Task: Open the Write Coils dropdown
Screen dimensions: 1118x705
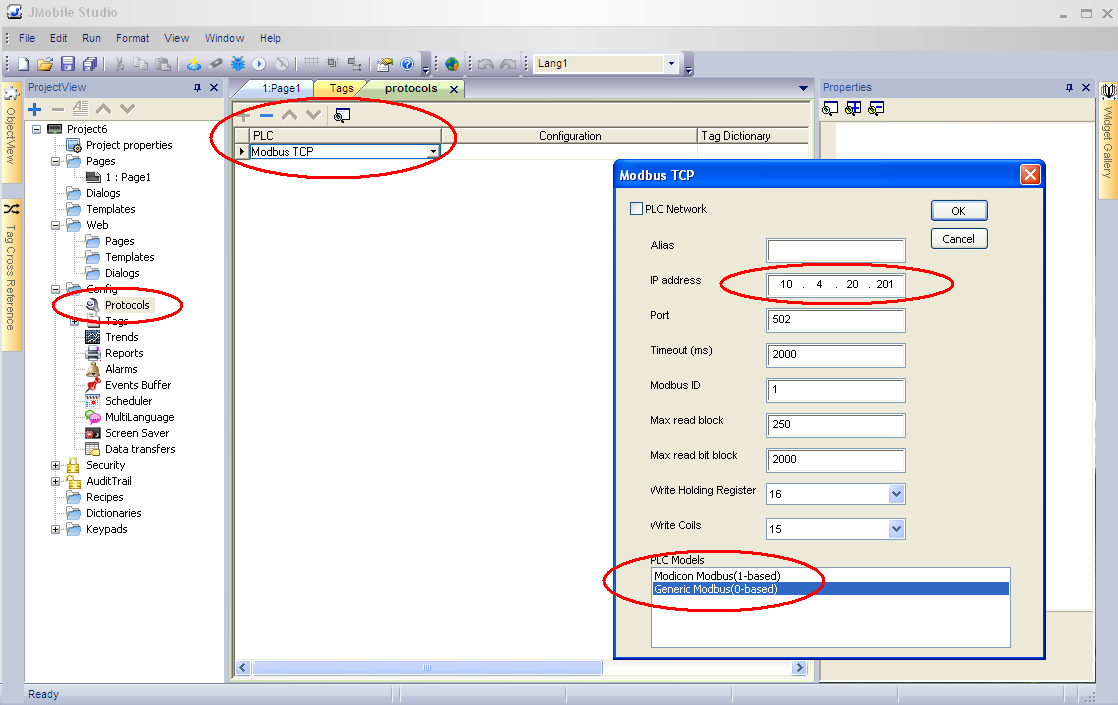Action: [x=896, y=529]
